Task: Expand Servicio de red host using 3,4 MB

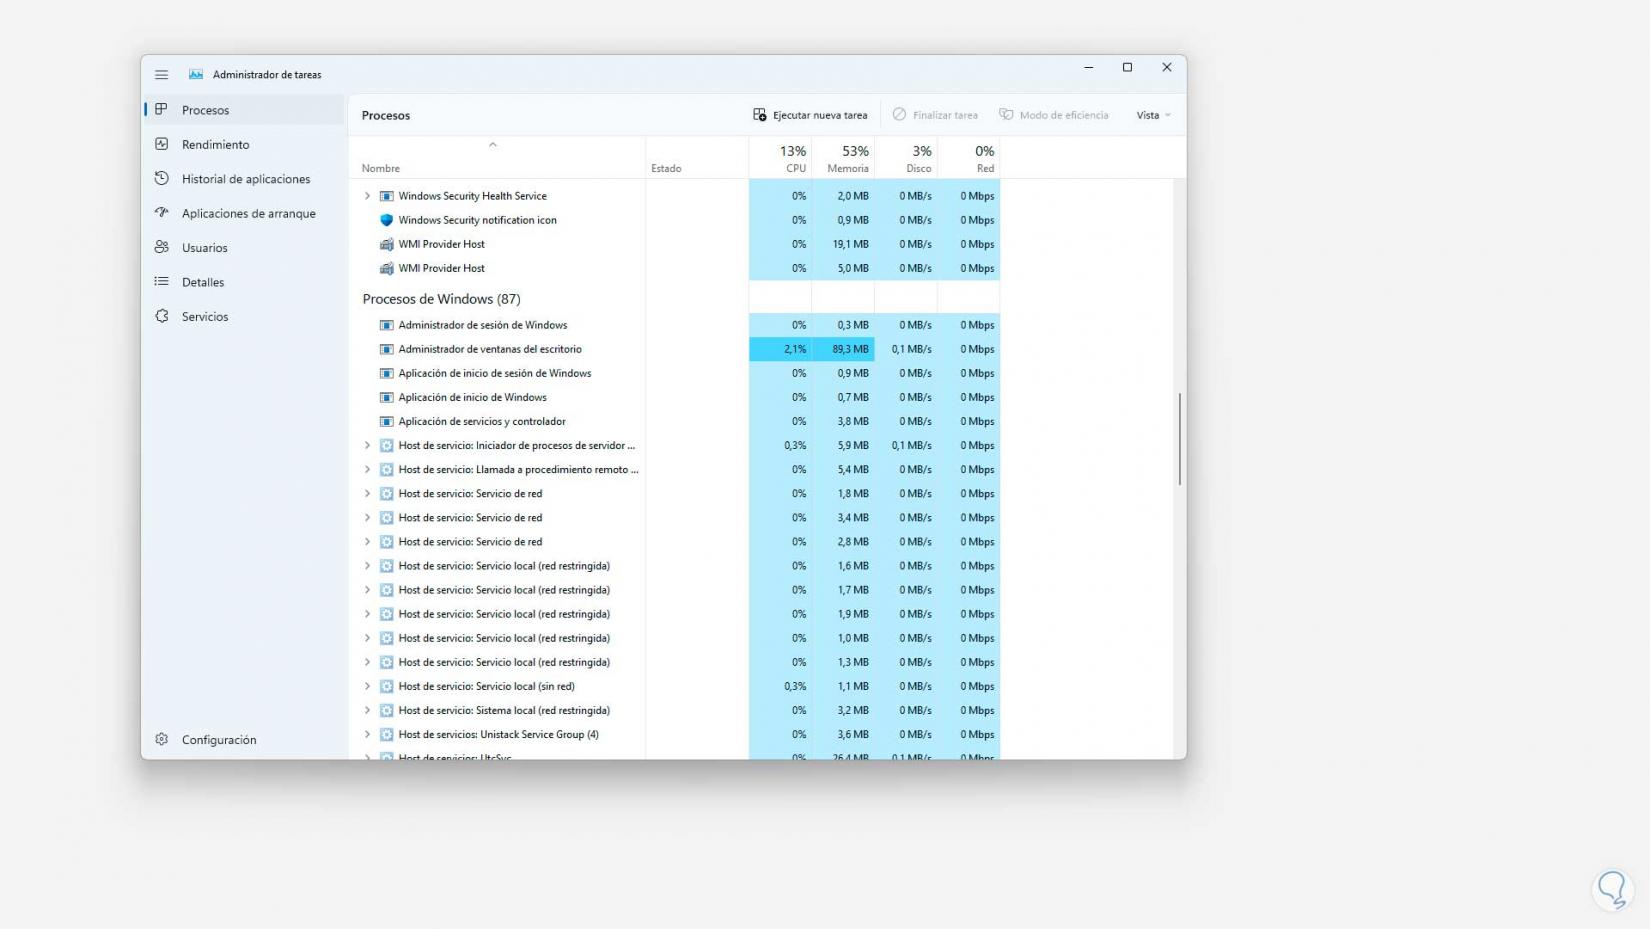Action: pos(367,518)
